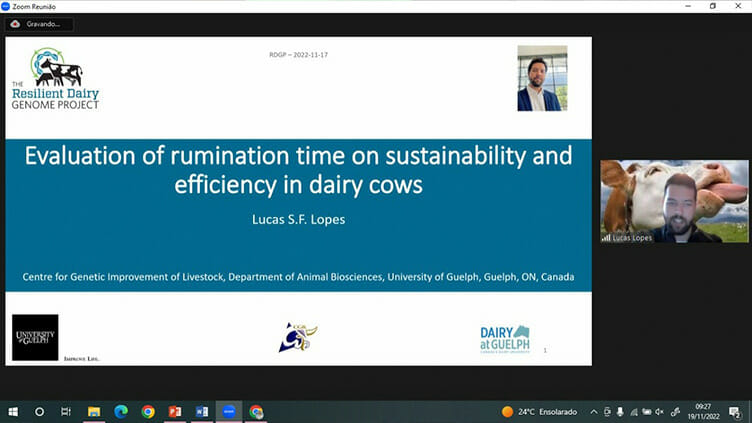This screenshot has height=423, width=752.
Task: Select the active Zoom taskbar icon
Action: coord(229,411)
